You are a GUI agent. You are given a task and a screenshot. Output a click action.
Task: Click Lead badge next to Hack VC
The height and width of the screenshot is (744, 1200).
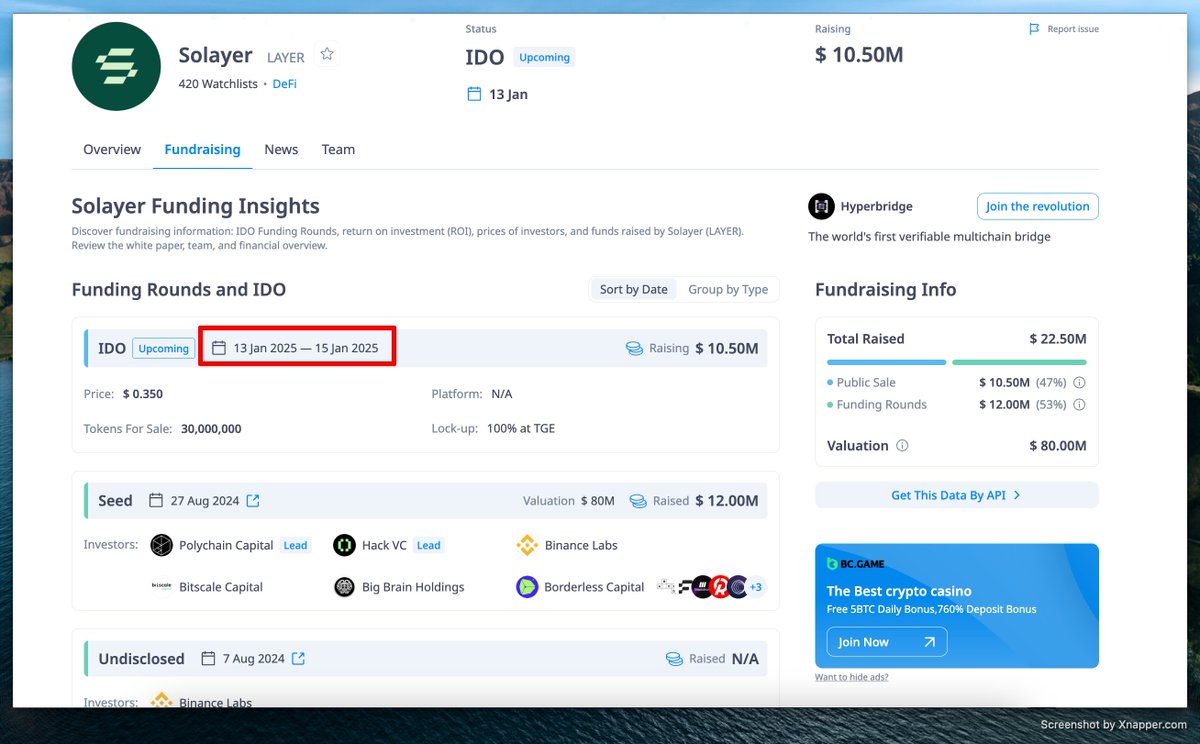(428, 545)
